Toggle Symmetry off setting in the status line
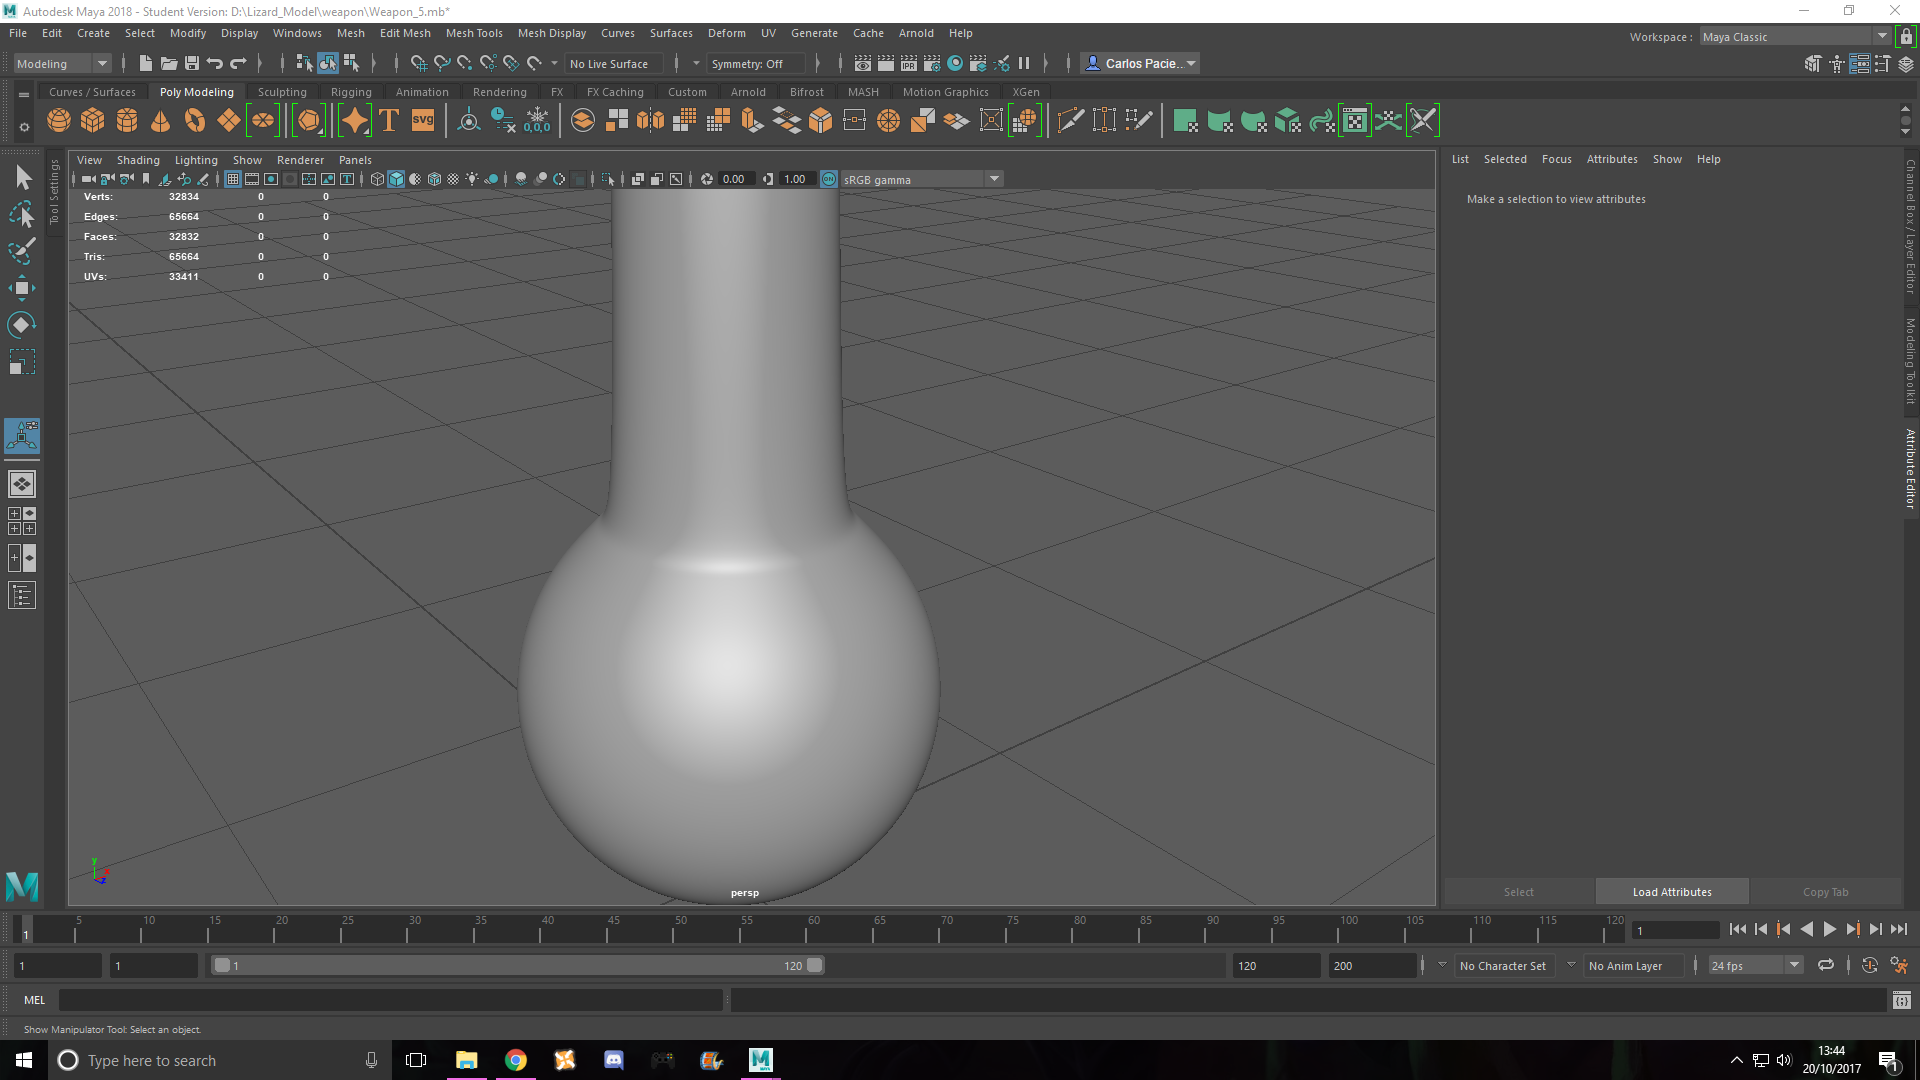1920x1080 pixels. pyautogui.click(x=755, y=63)
